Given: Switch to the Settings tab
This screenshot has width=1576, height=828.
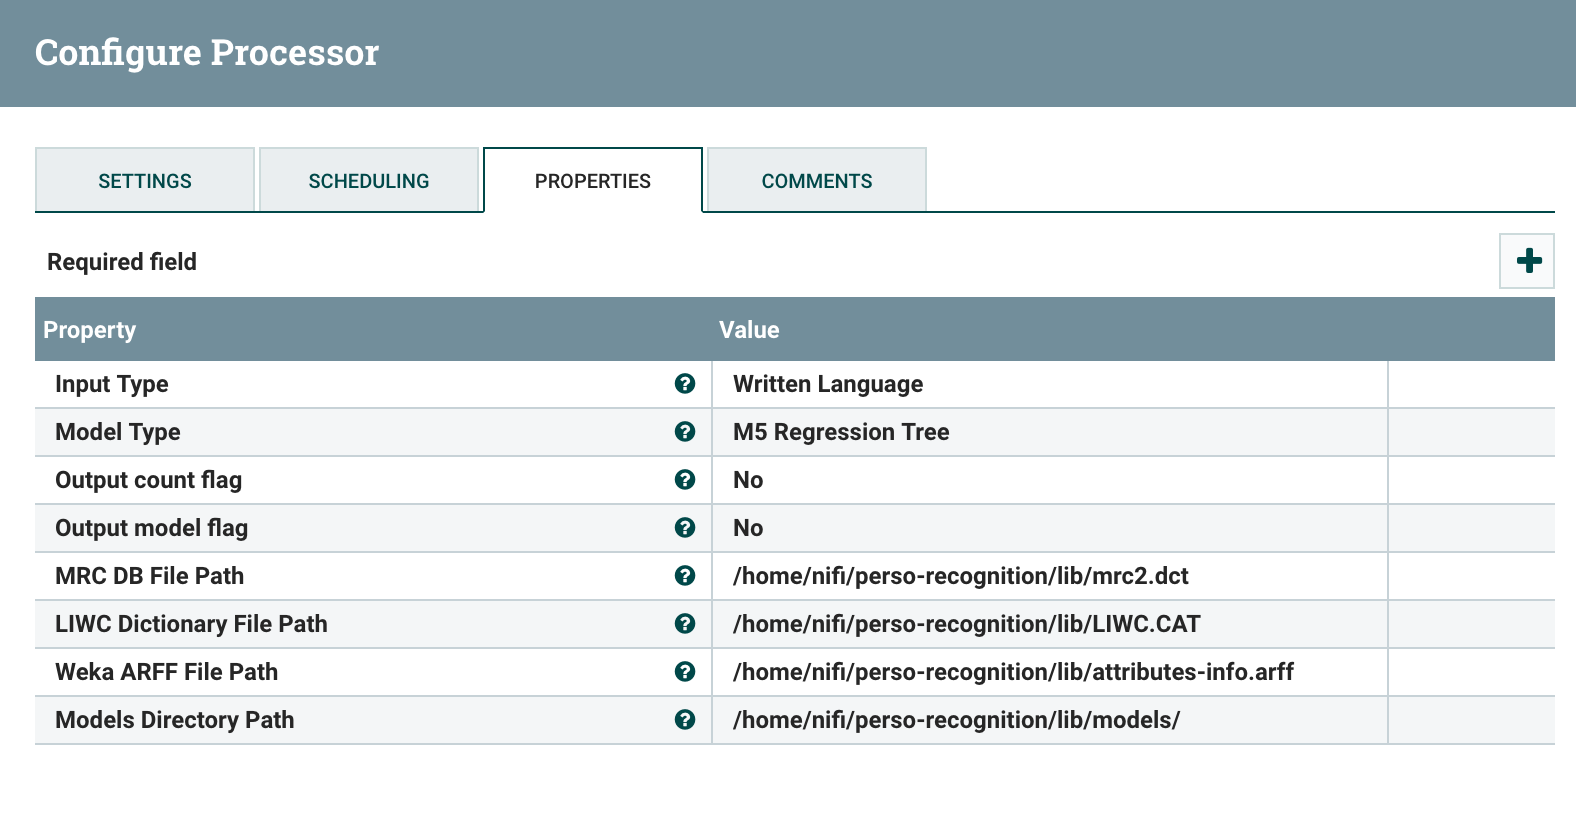Looking at the screenshot, I should (x=145, y=181).
